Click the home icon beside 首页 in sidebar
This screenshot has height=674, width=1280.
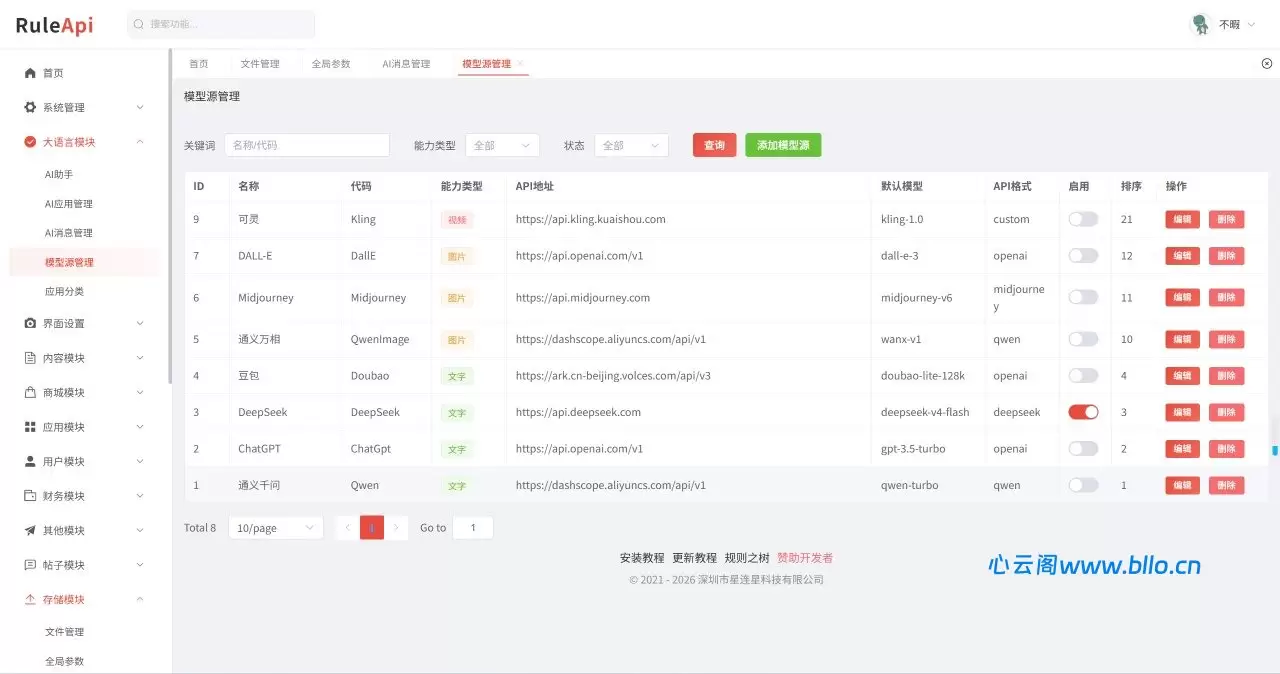(30, 73)
